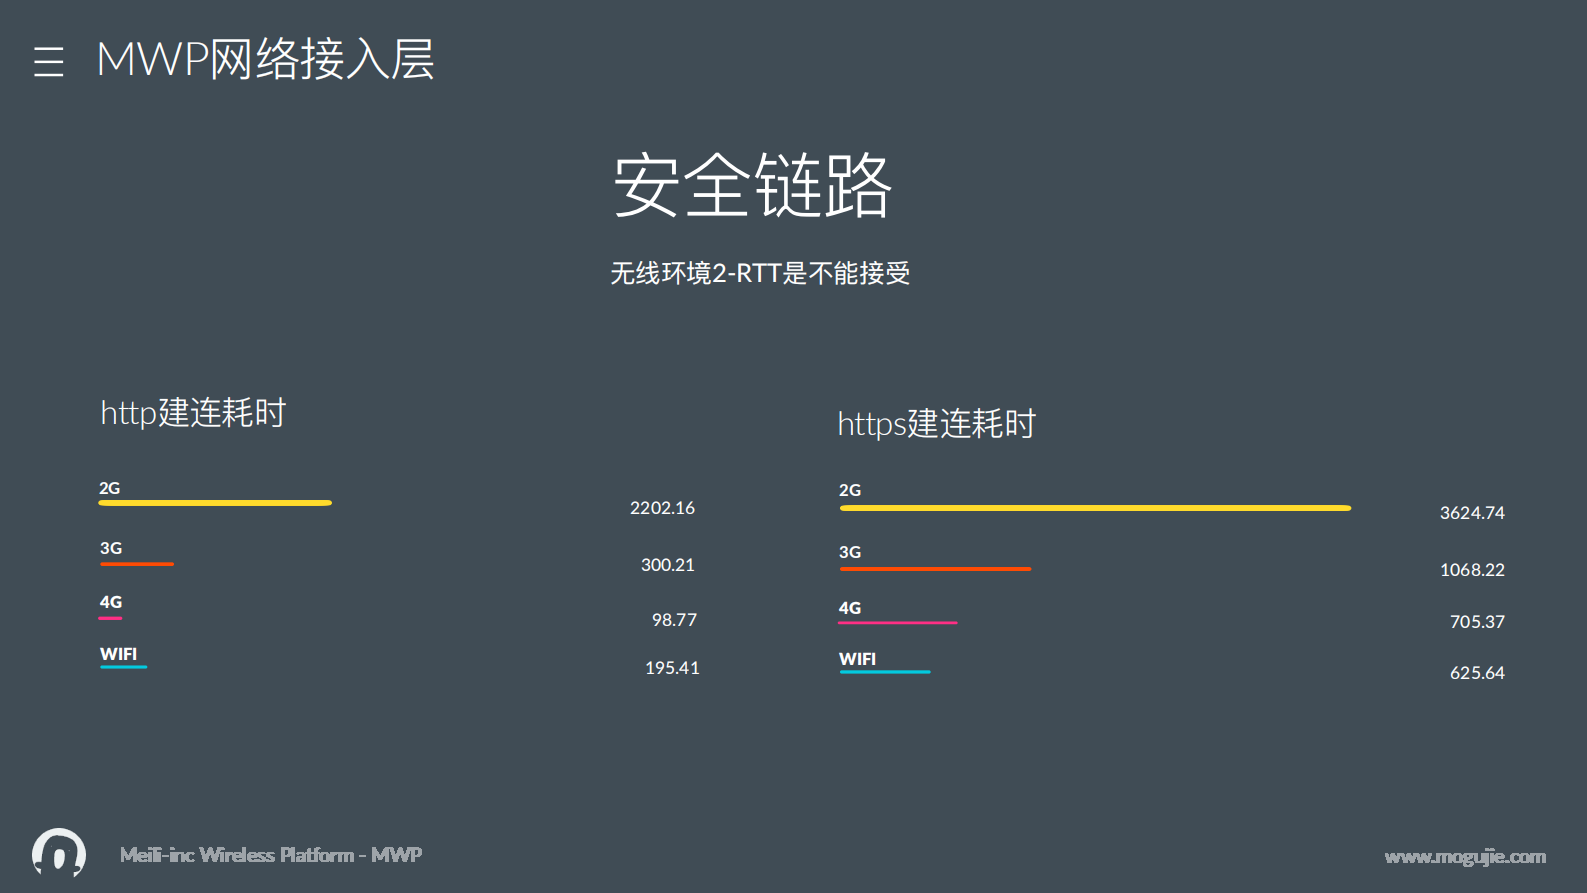Click the value 98.77
Screen dimensions: 1587x893
674,620
